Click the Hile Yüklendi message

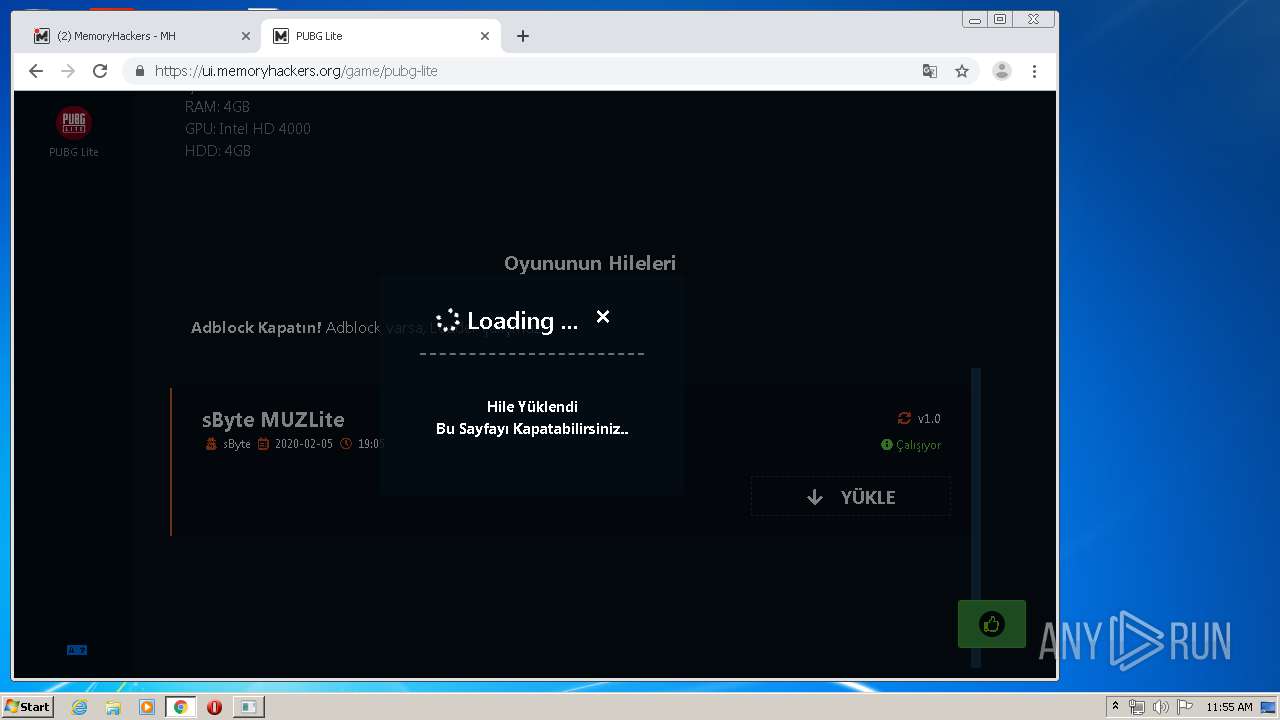532,407
